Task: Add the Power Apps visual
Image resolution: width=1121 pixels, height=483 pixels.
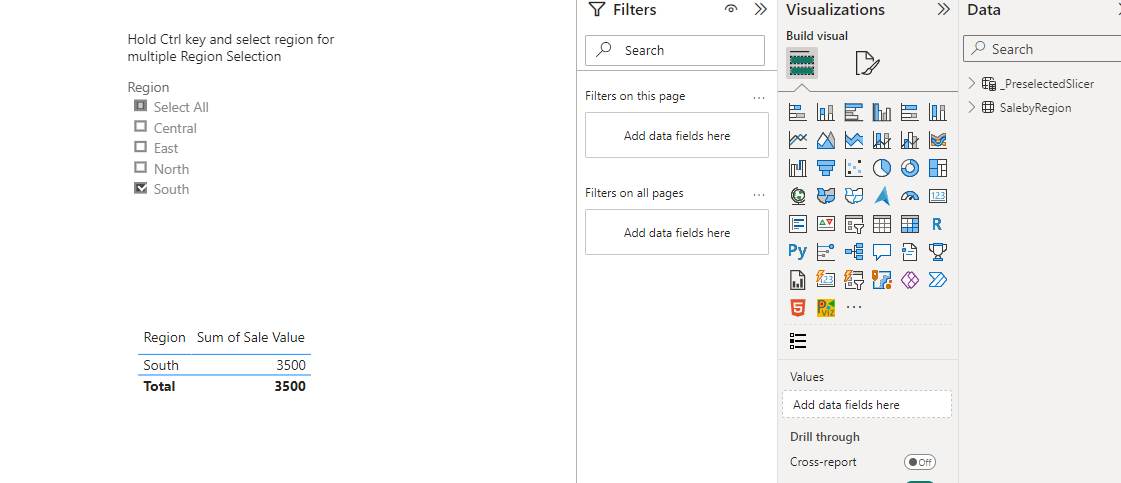Action: pos(909,279)
